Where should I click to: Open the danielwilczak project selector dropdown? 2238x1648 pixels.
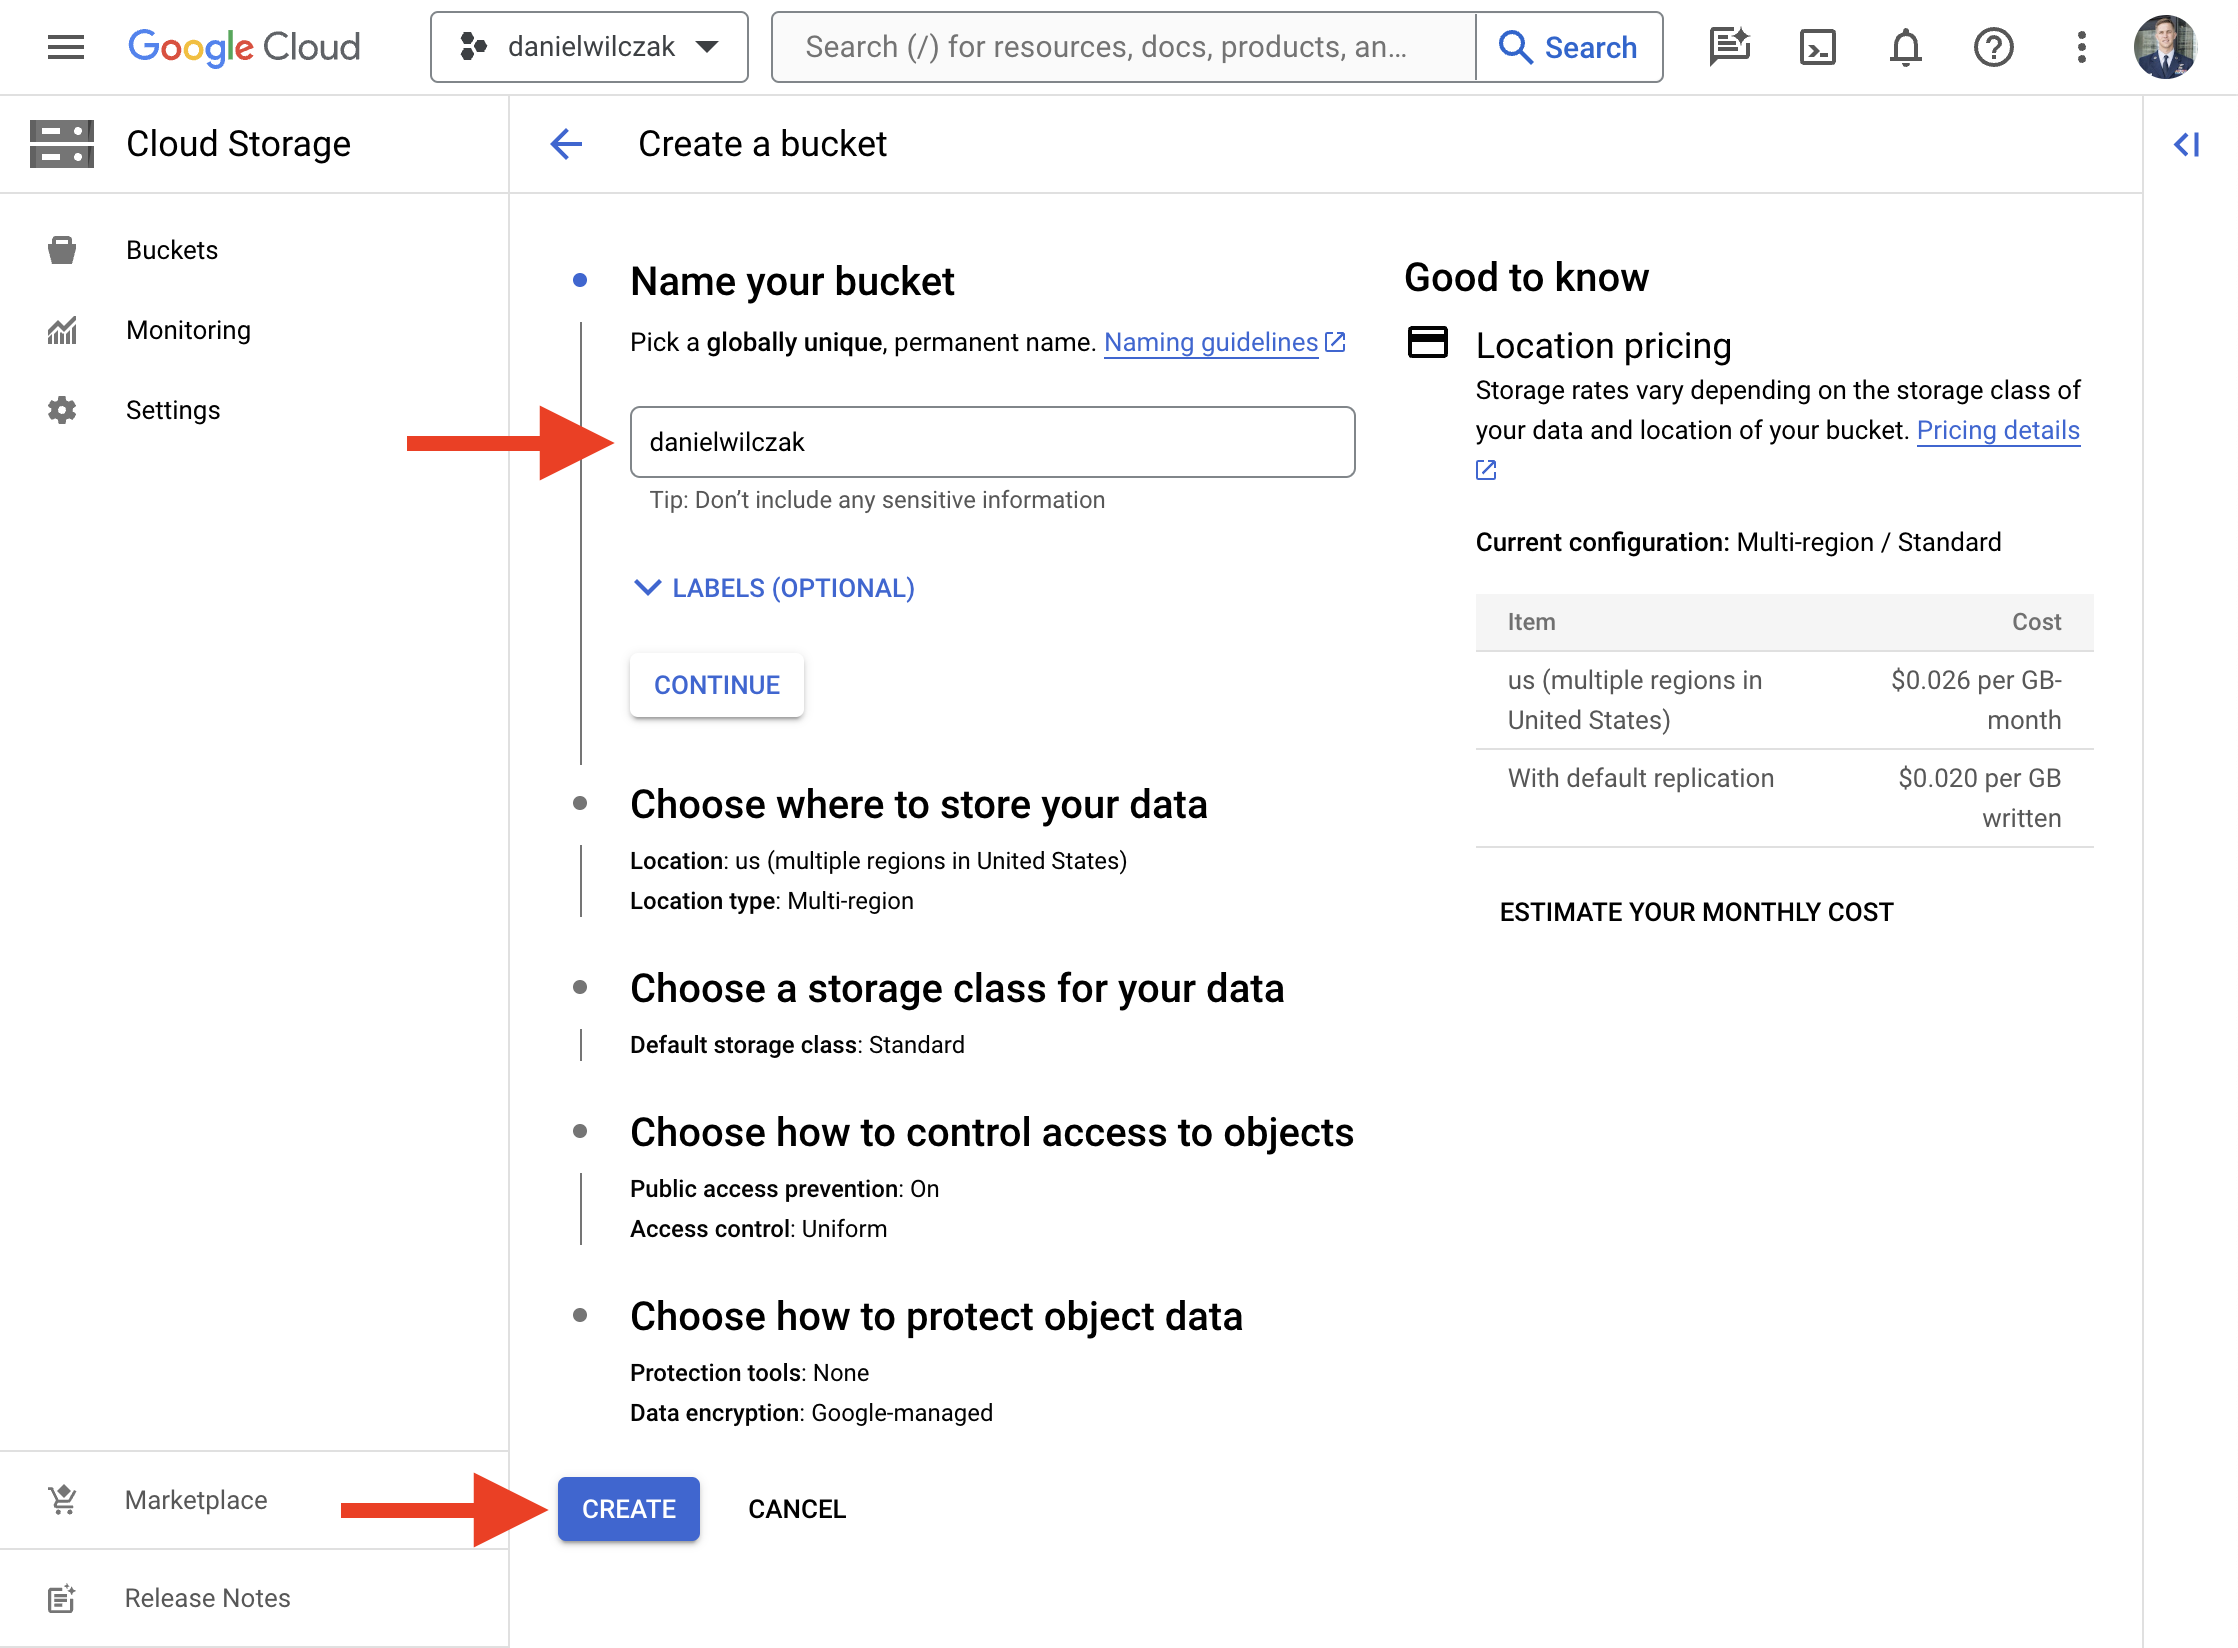point(589,47)
